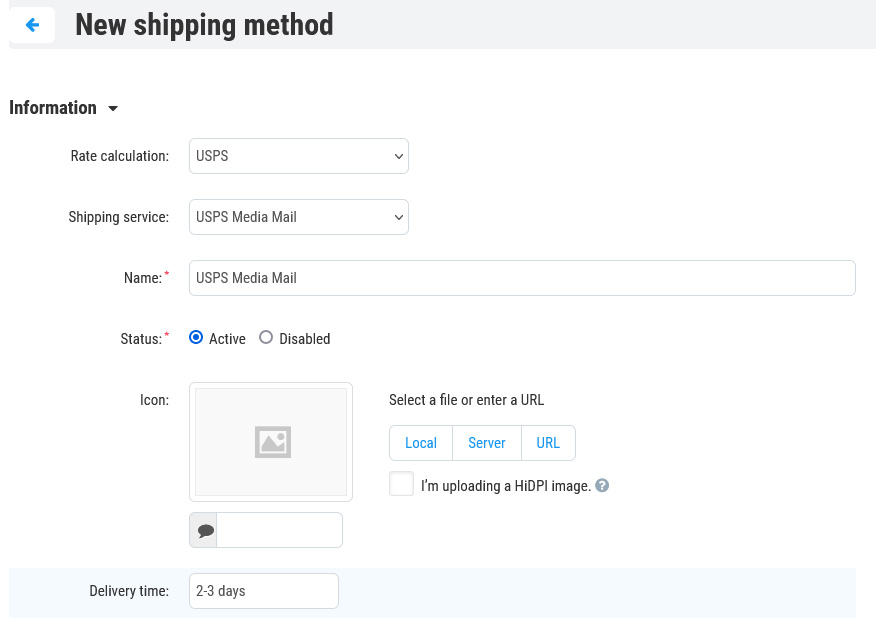Viewport: 876px width, 618px height.
Task: Set status to Disabled
Action: coord(266,338)
